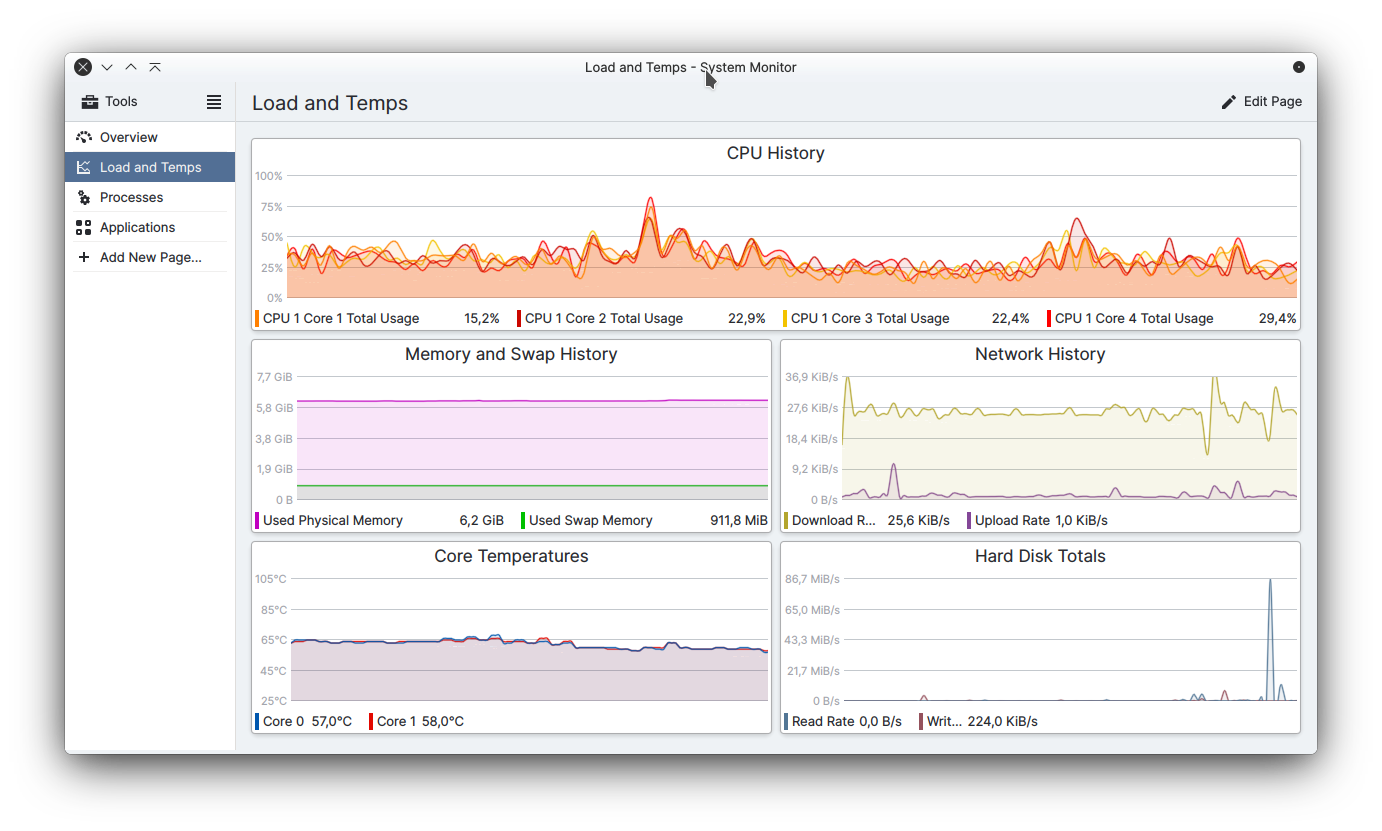
Task: Switch to the Applications page
Action: 150,227
